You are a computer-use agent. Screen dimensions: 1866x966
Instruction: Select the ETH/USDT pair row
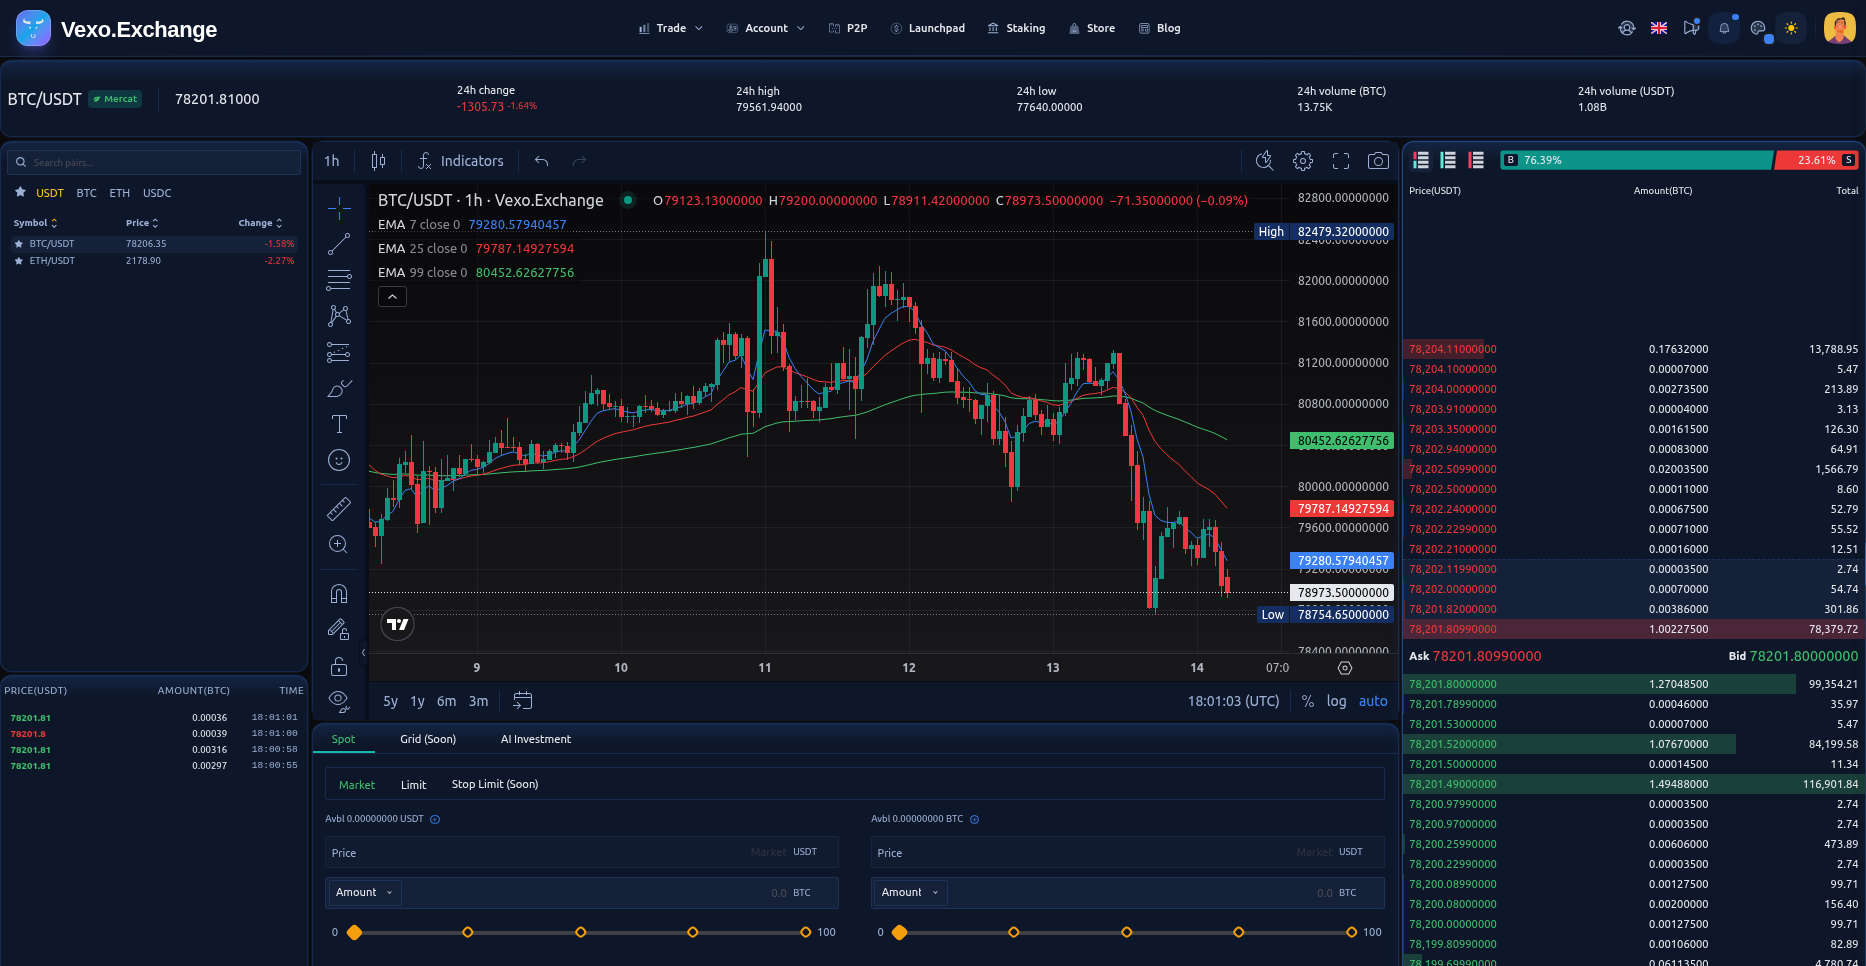(154, 261)
